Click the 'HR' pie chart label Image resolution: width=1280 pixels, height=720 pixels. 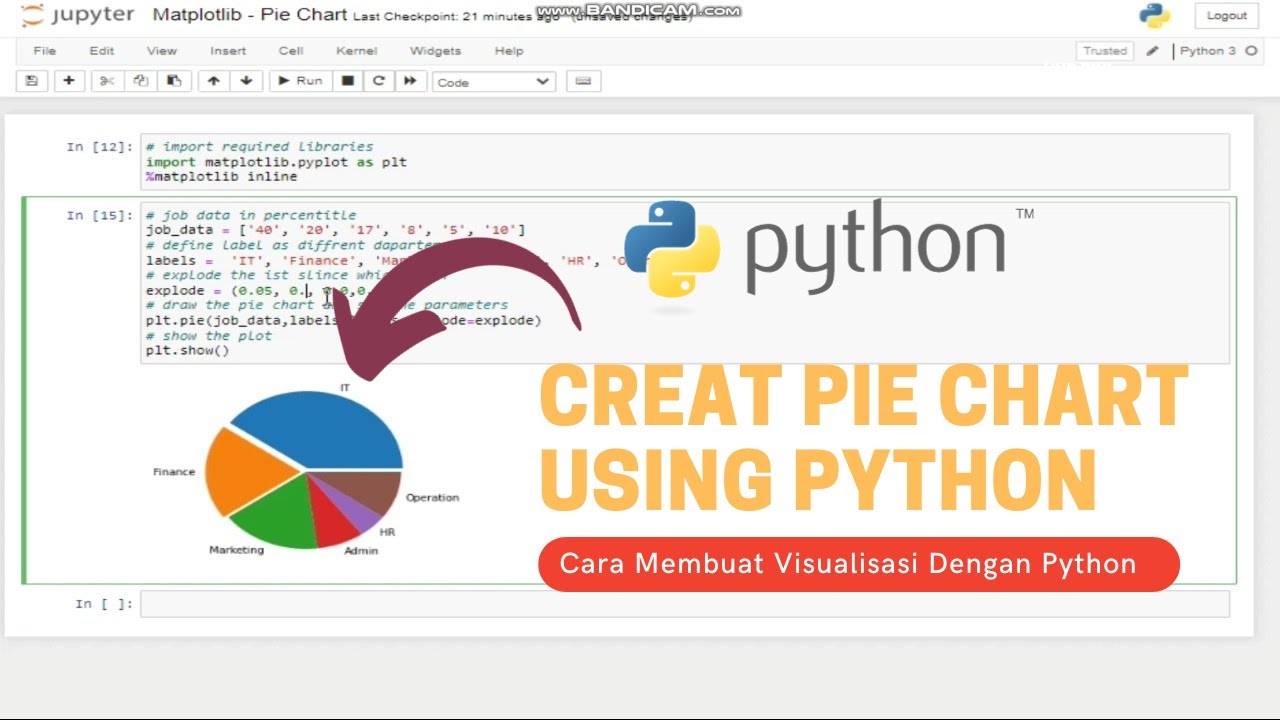(387, 532)
